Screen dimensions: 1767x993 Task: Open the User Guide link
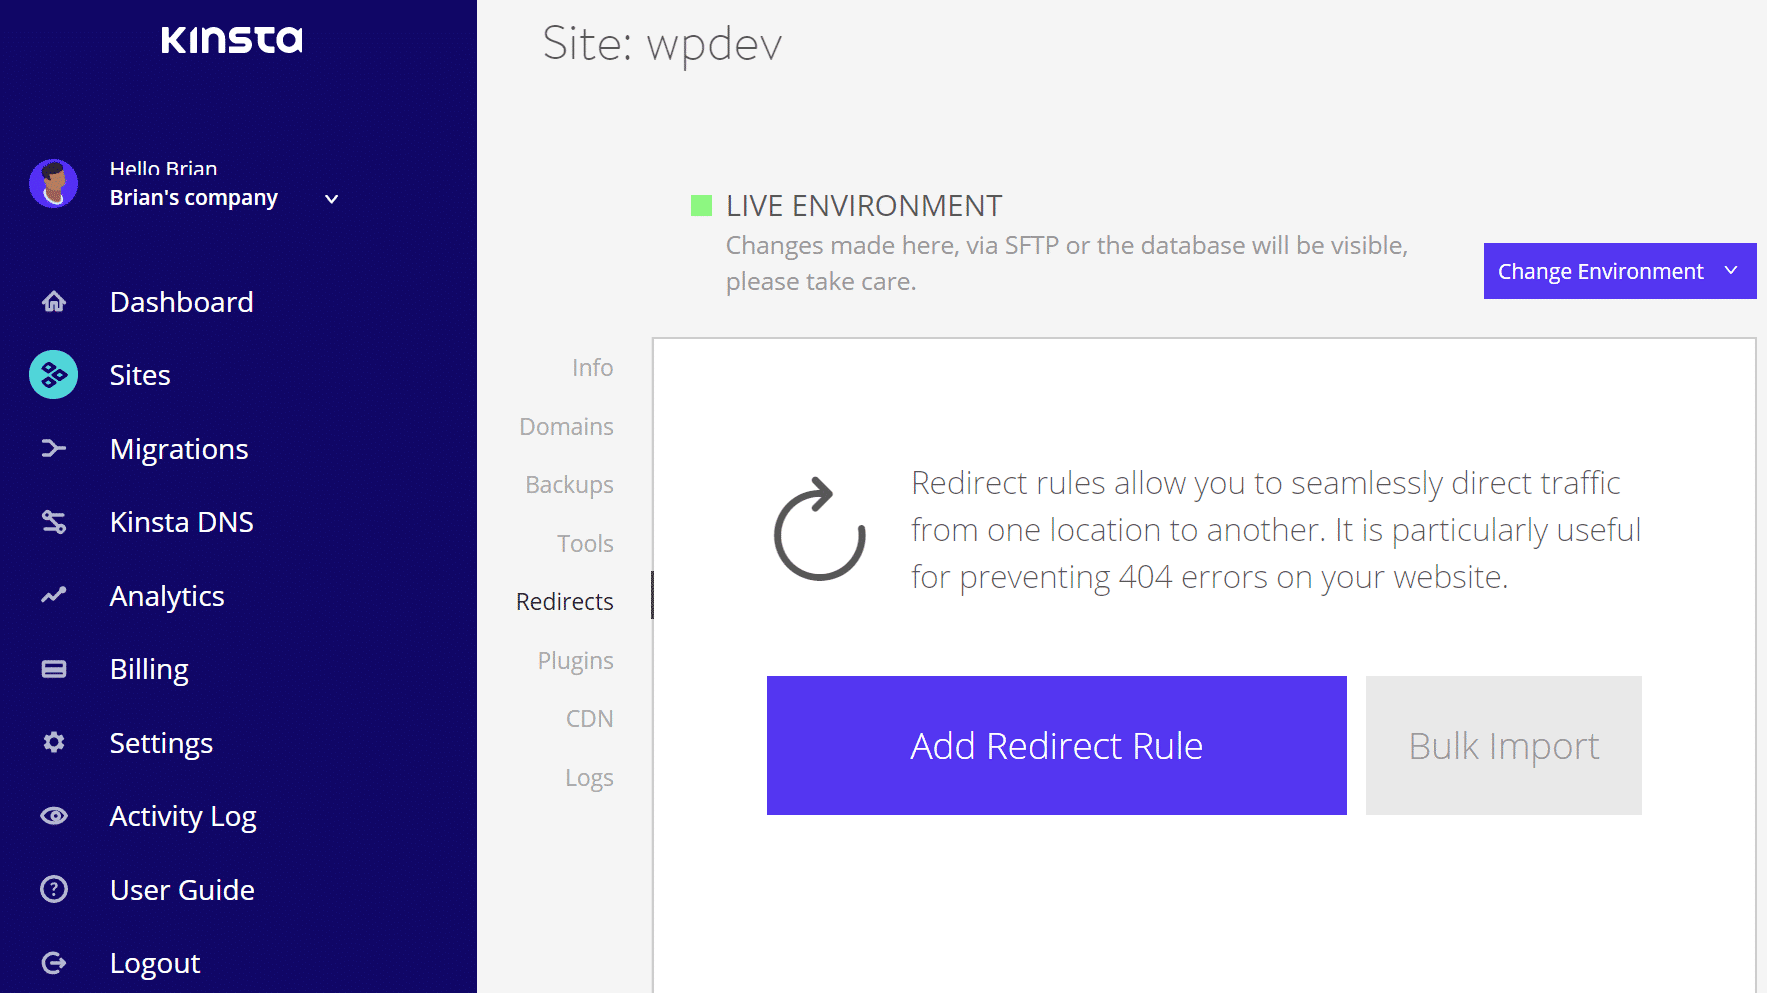click(182, 890)
